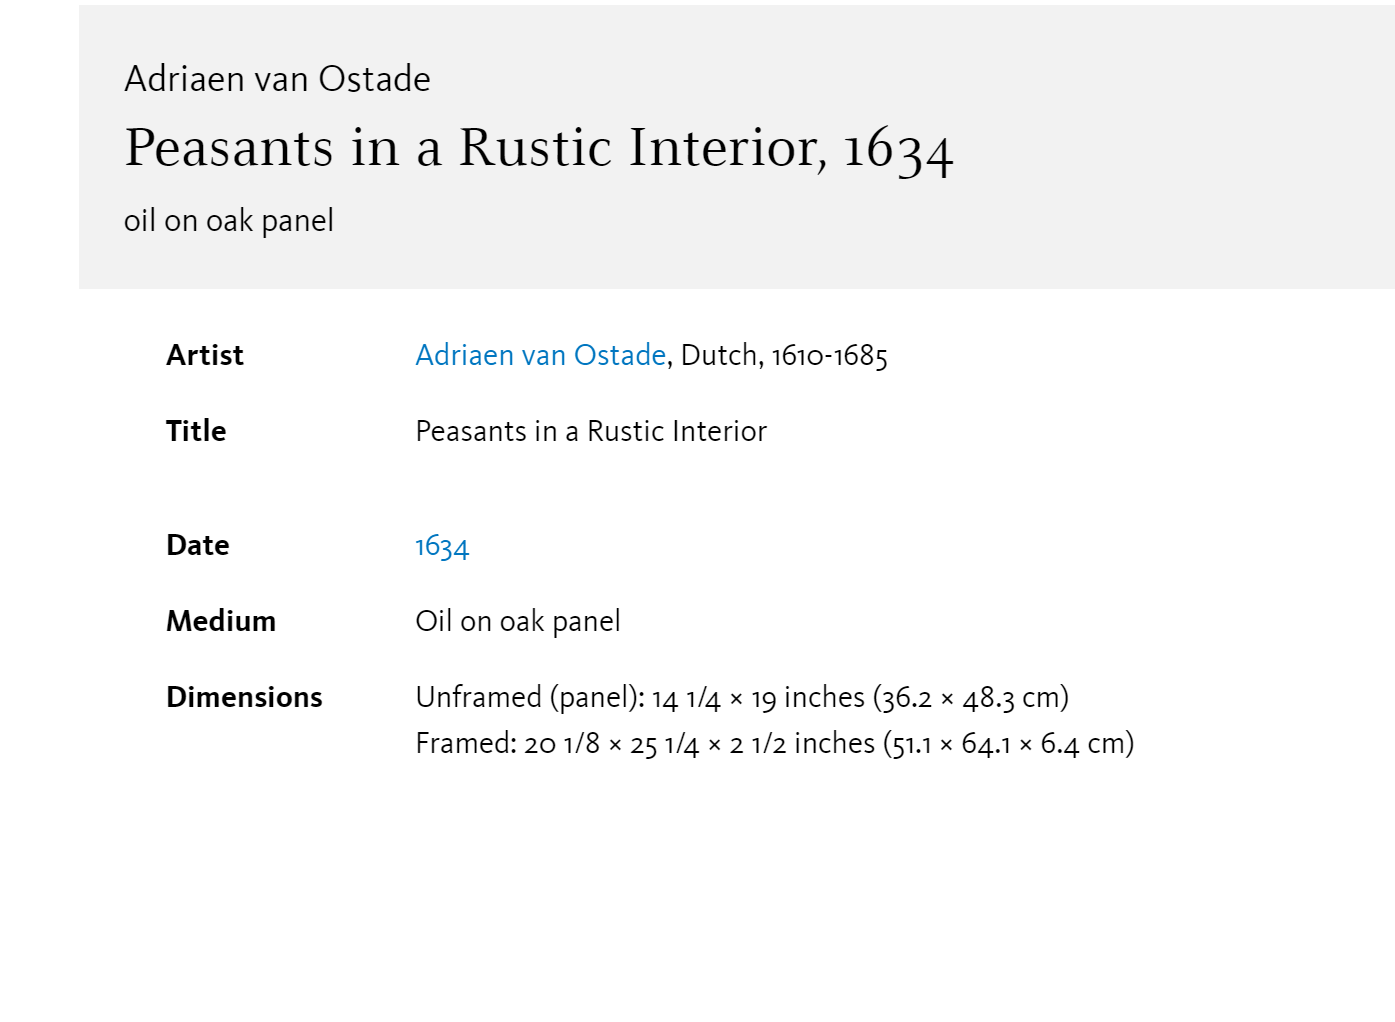This screenshot has height=1022, width=1395.
Task: Click the Dimensions field label
Action: pos(244,697)
